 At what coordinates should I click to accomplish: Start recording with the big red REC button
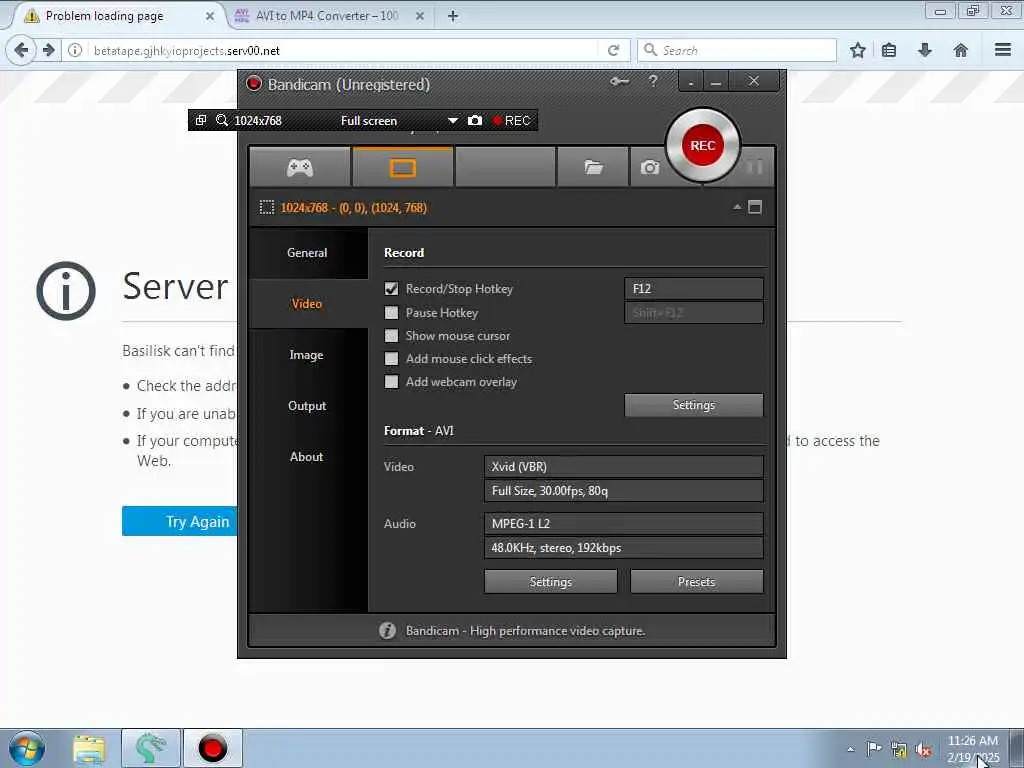(703, 146)
